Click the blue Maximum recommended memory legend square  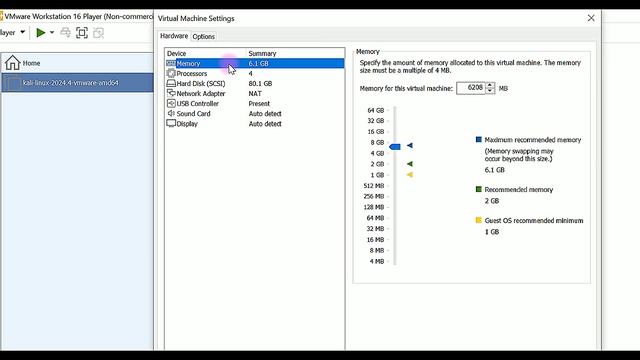479,140
